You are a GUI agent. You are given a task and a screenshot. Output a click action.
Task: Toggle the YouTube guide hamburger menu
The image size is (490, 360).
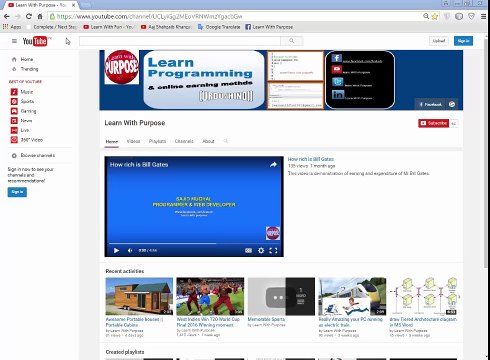(x=14, y=41)
